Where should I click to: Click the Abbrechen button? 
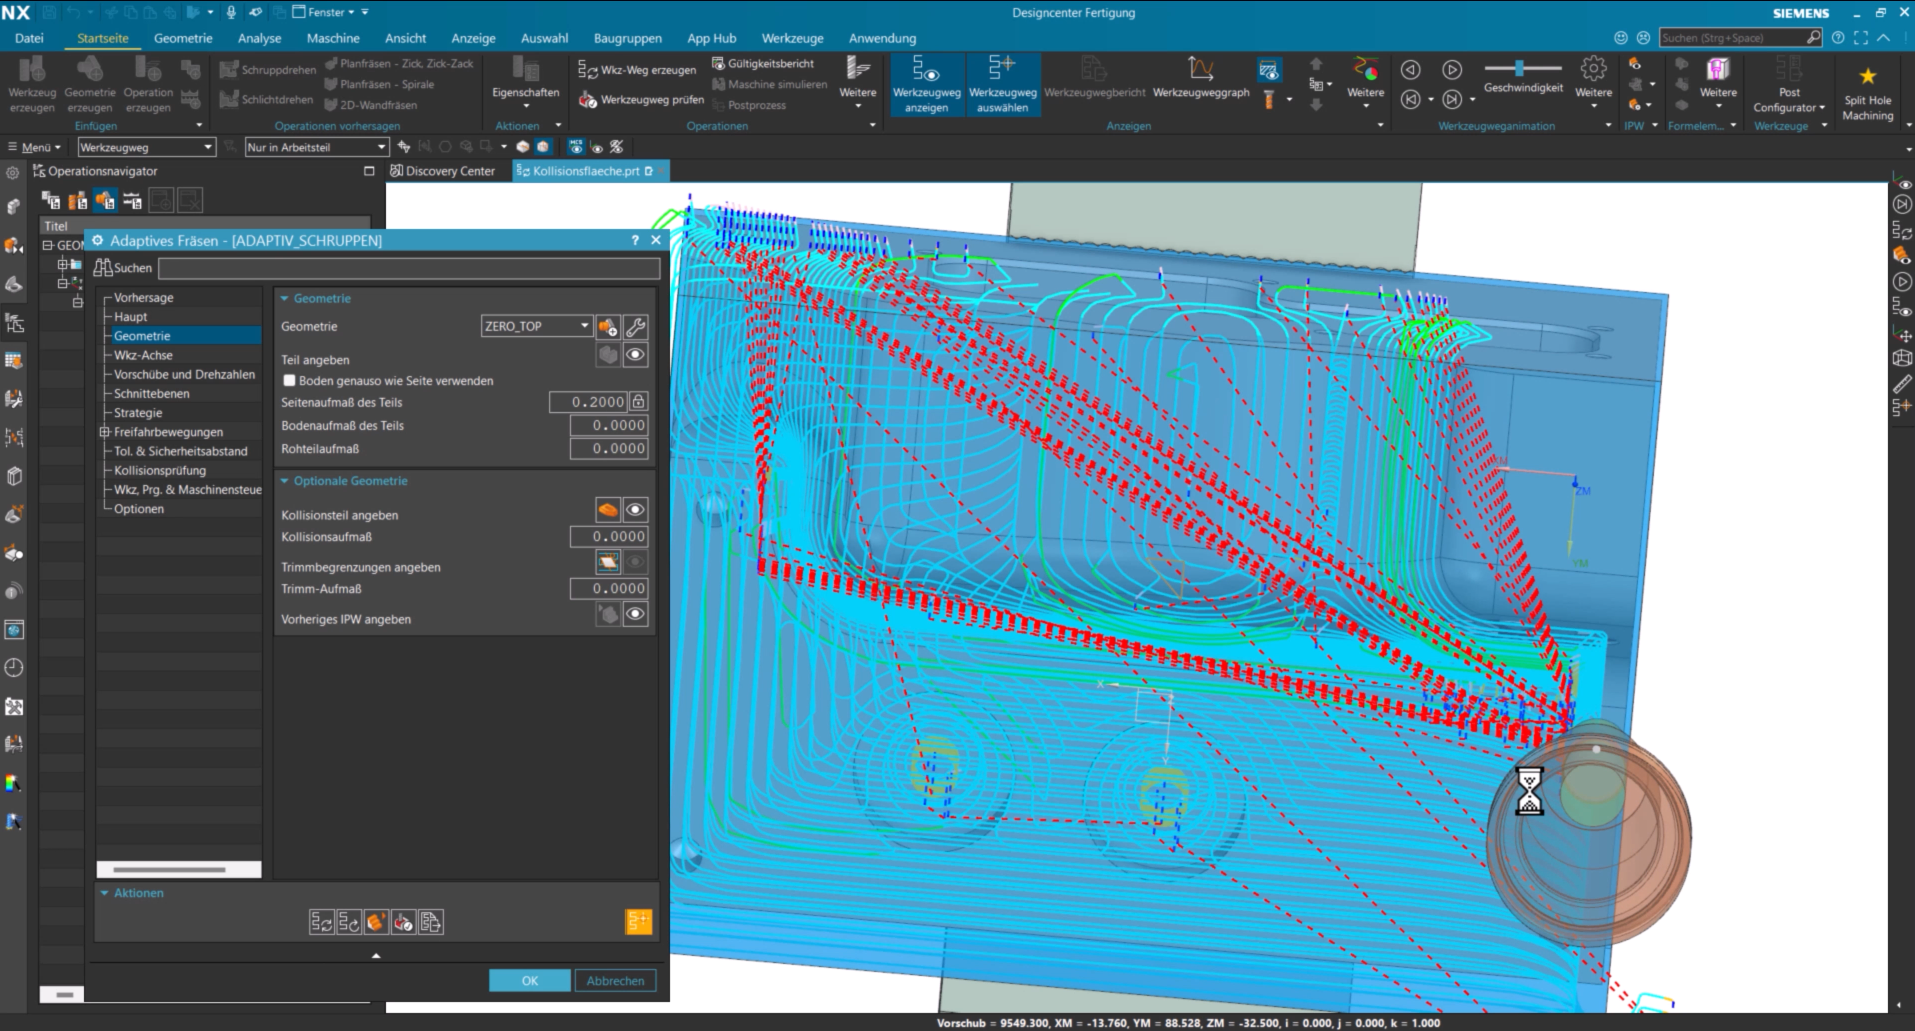tap(615, 981)
